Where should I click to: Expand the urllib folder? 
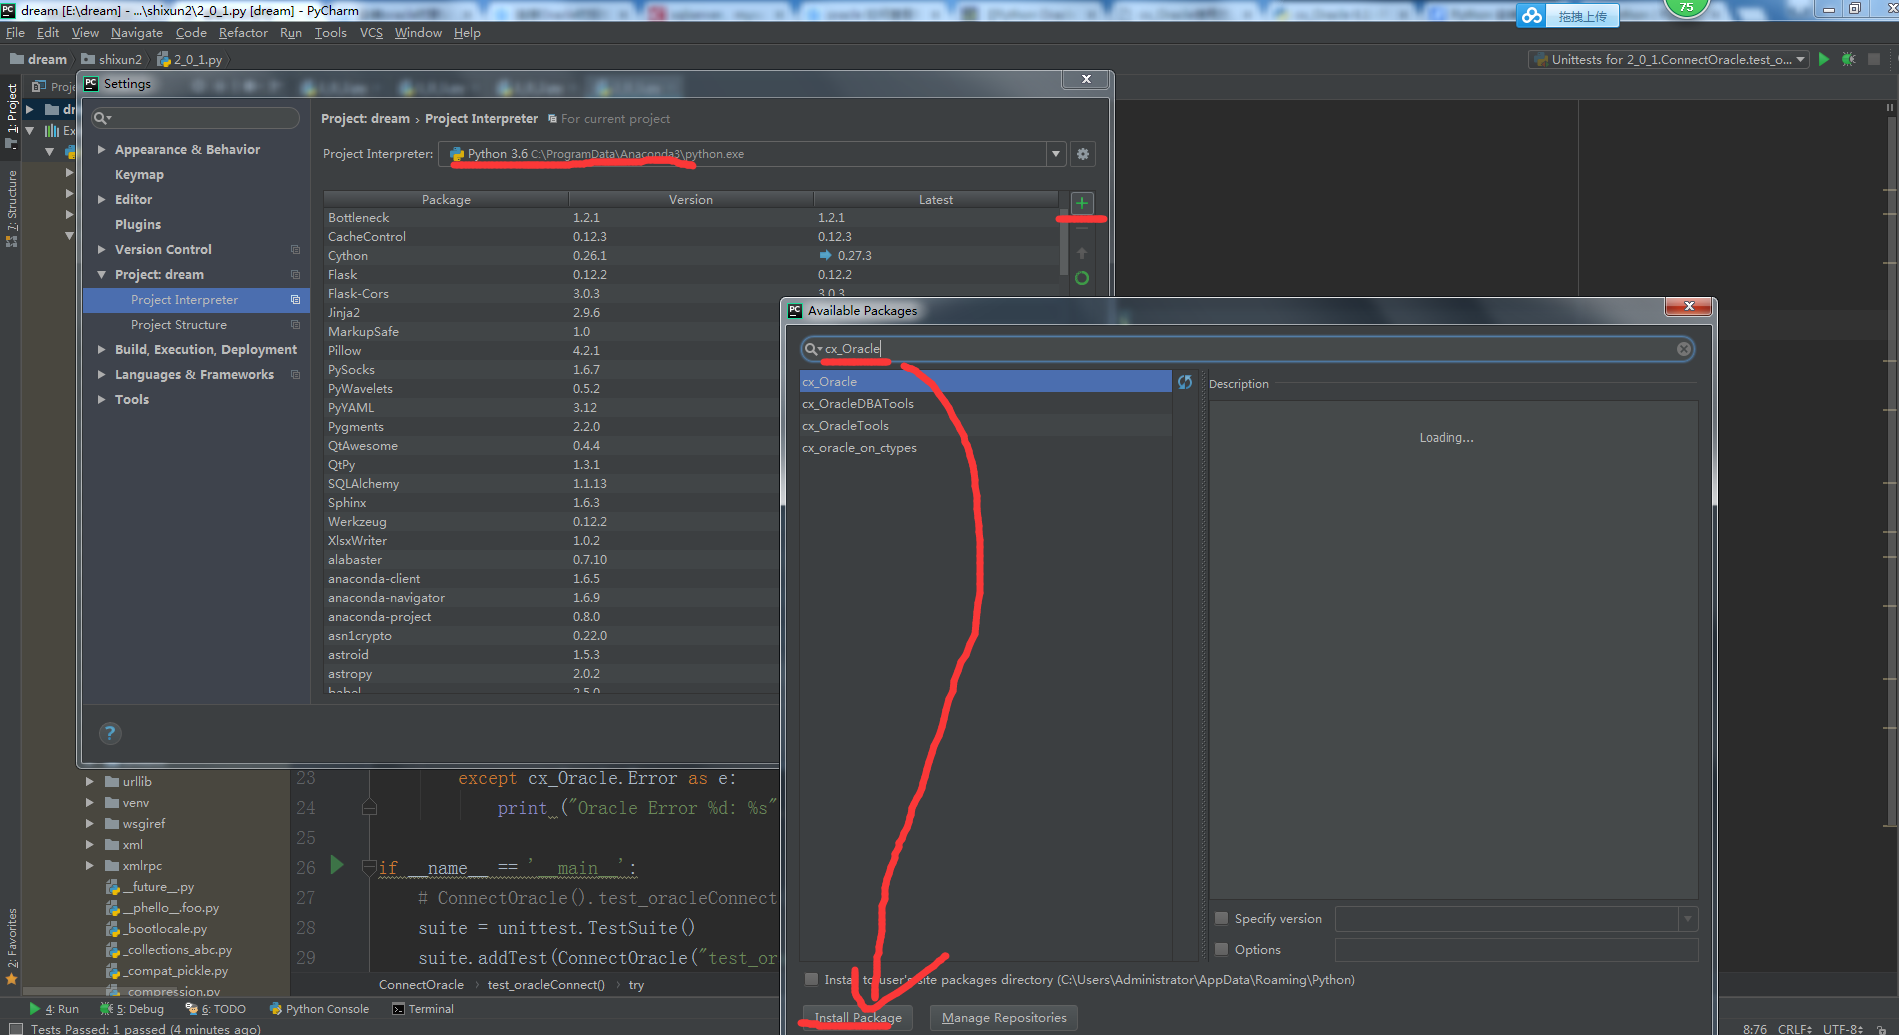click(x=90, y=782)
